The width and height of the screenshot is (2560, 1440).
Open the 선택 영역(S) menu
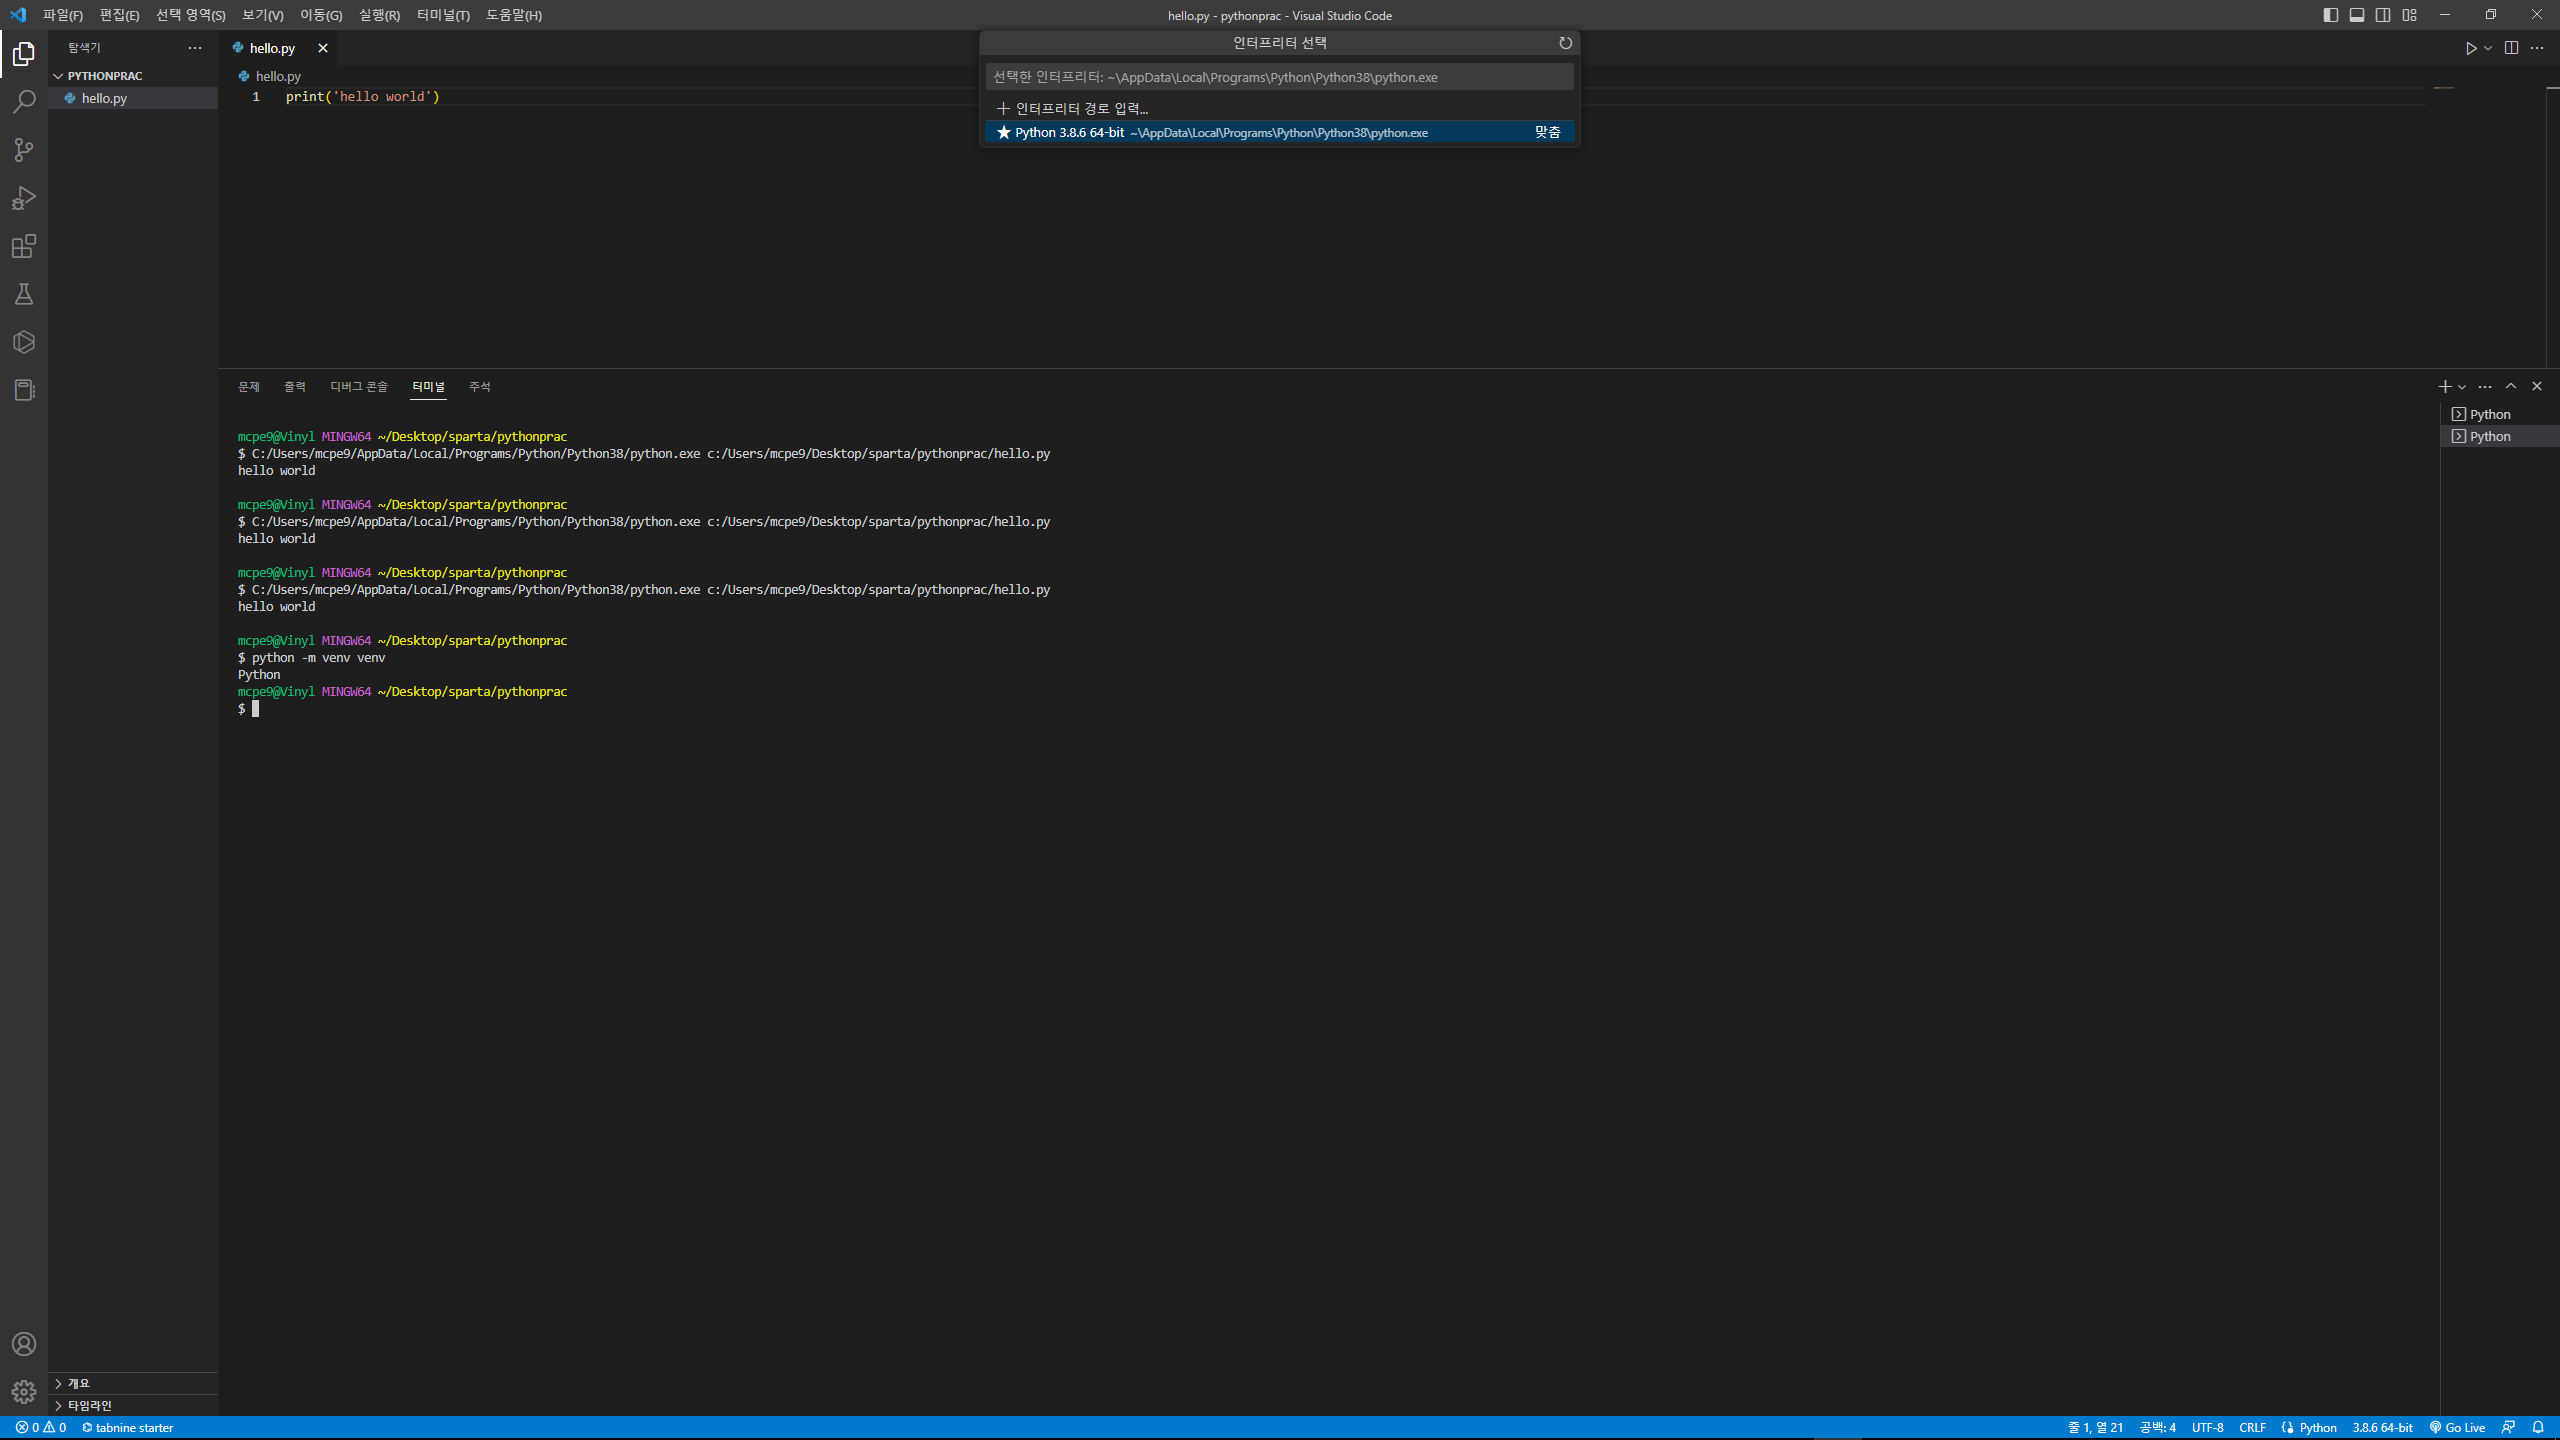pyautogui.click(x=190, y=15)
